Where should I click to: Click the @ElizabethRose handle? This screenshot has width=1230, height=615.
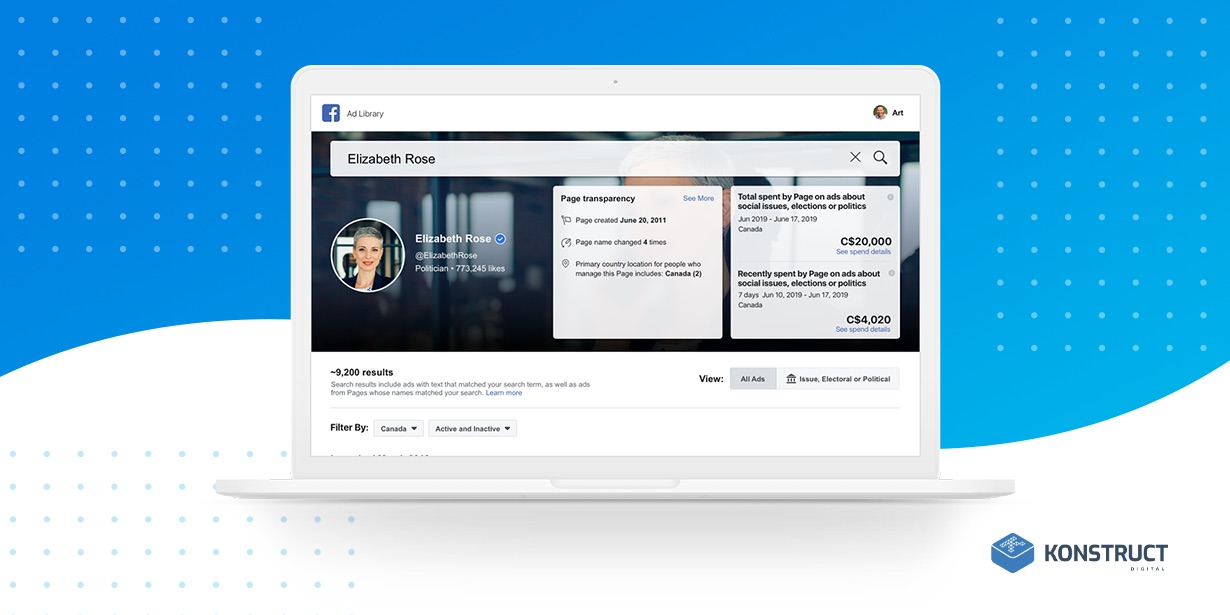coord(446,256)
